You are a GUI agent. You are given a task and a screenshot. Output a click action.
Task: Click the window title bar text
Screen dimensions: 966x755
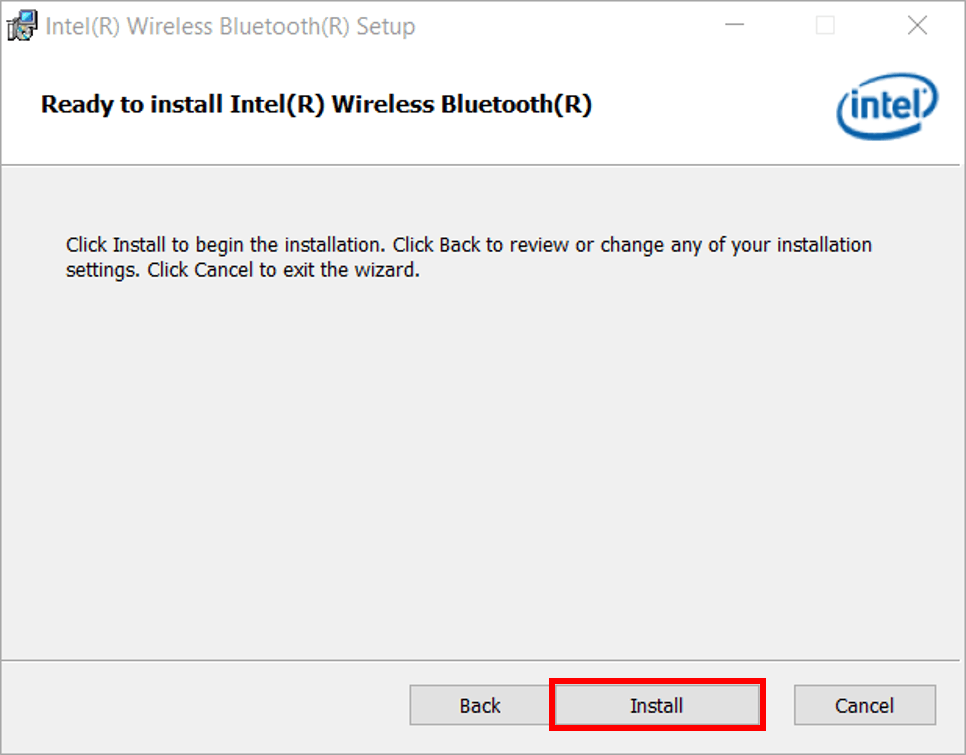(228, 26)
